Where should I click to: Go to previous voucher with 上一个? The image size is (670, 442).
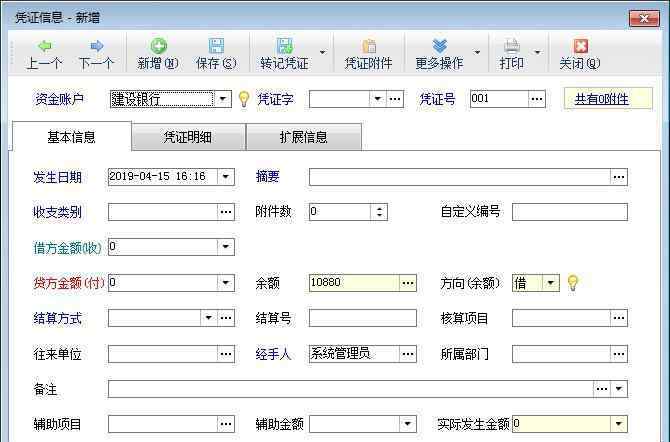tap(44, 54)
